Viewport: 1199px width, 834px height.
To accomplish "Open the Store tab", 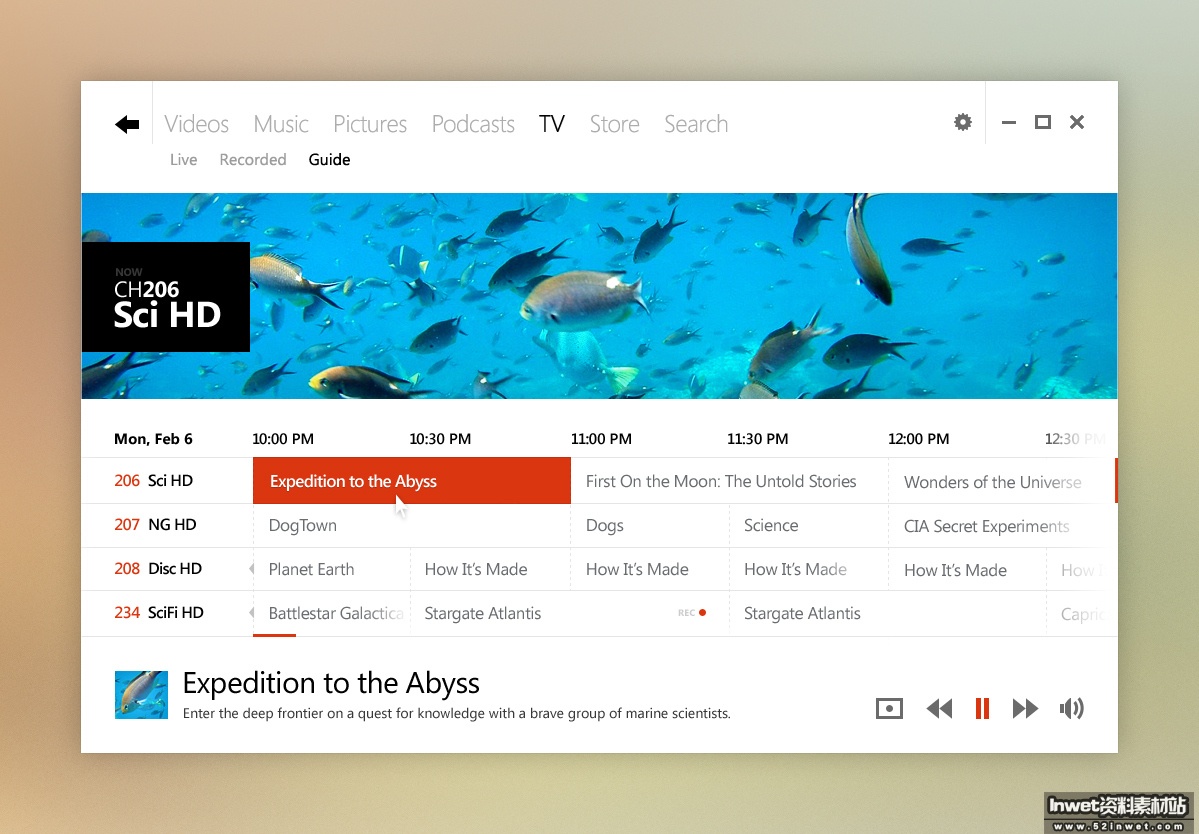I will click(614, 124).
